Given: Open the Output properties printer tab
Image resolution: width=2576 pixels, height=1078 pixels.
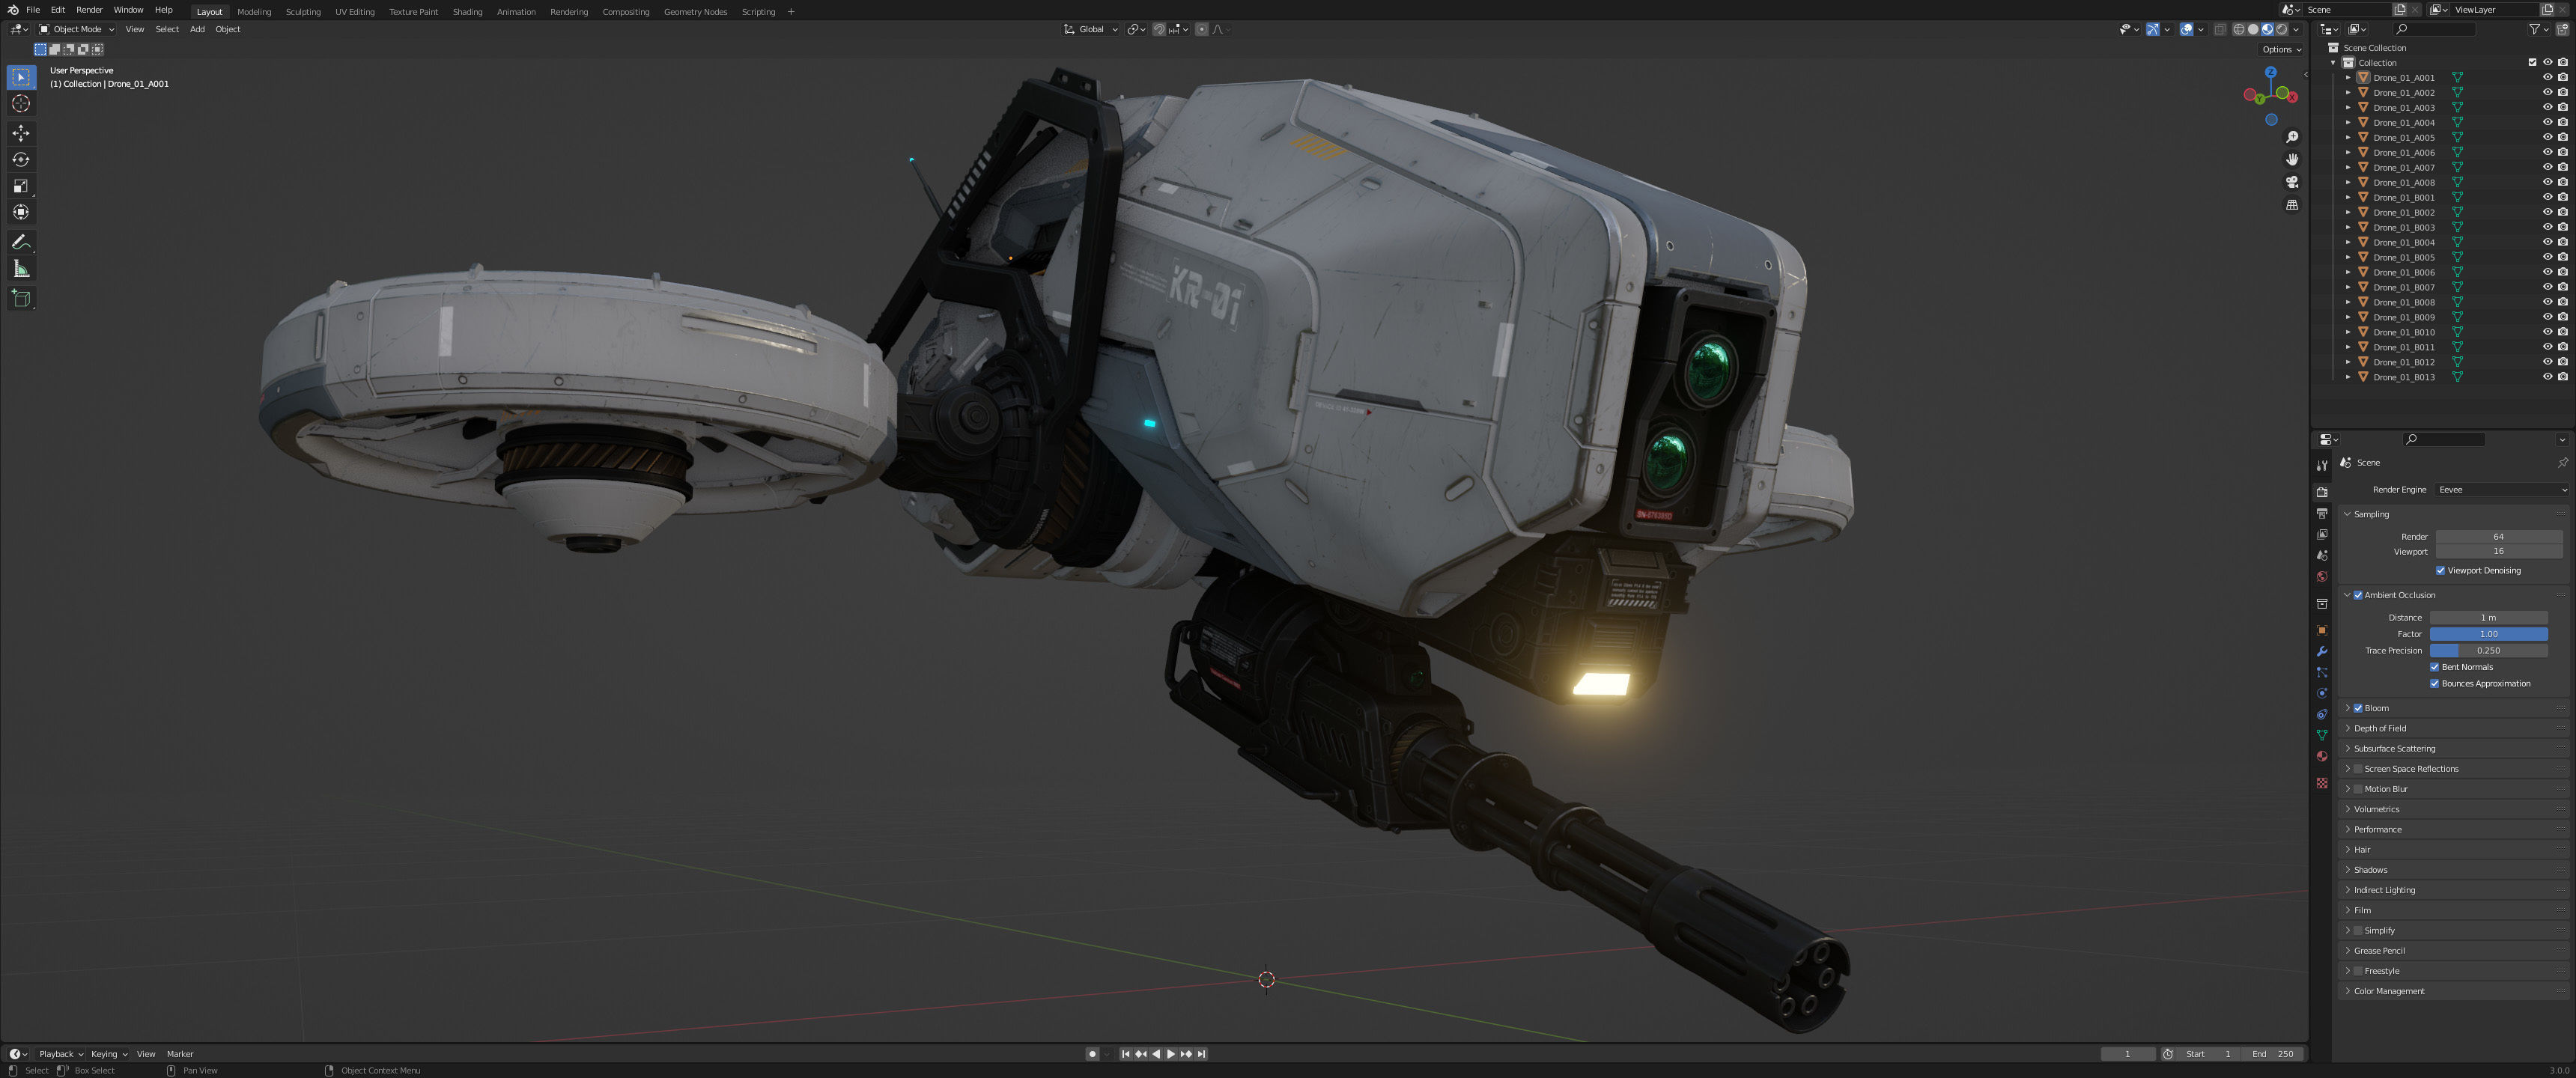Looking at the screenshot, I should tap(2322, 513).
